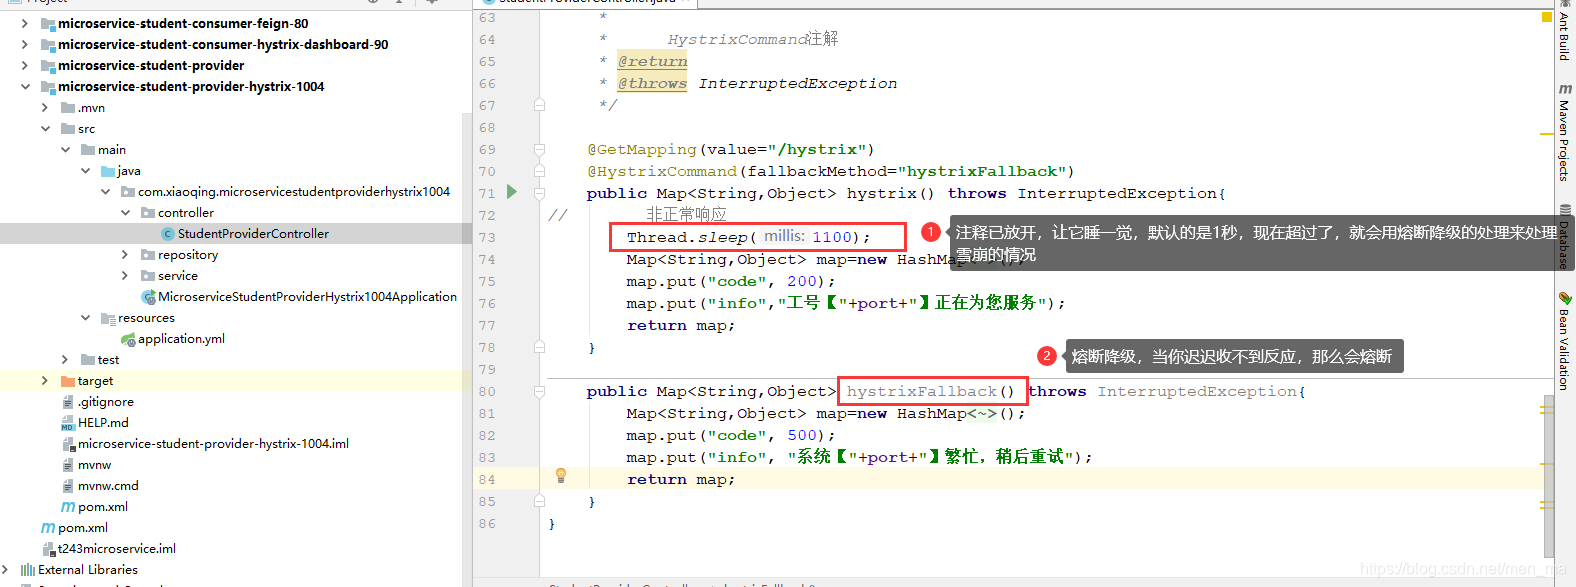The image size is (1576, 587).
Task: Click the code value 500 on line 82
Action: point(802,435)
